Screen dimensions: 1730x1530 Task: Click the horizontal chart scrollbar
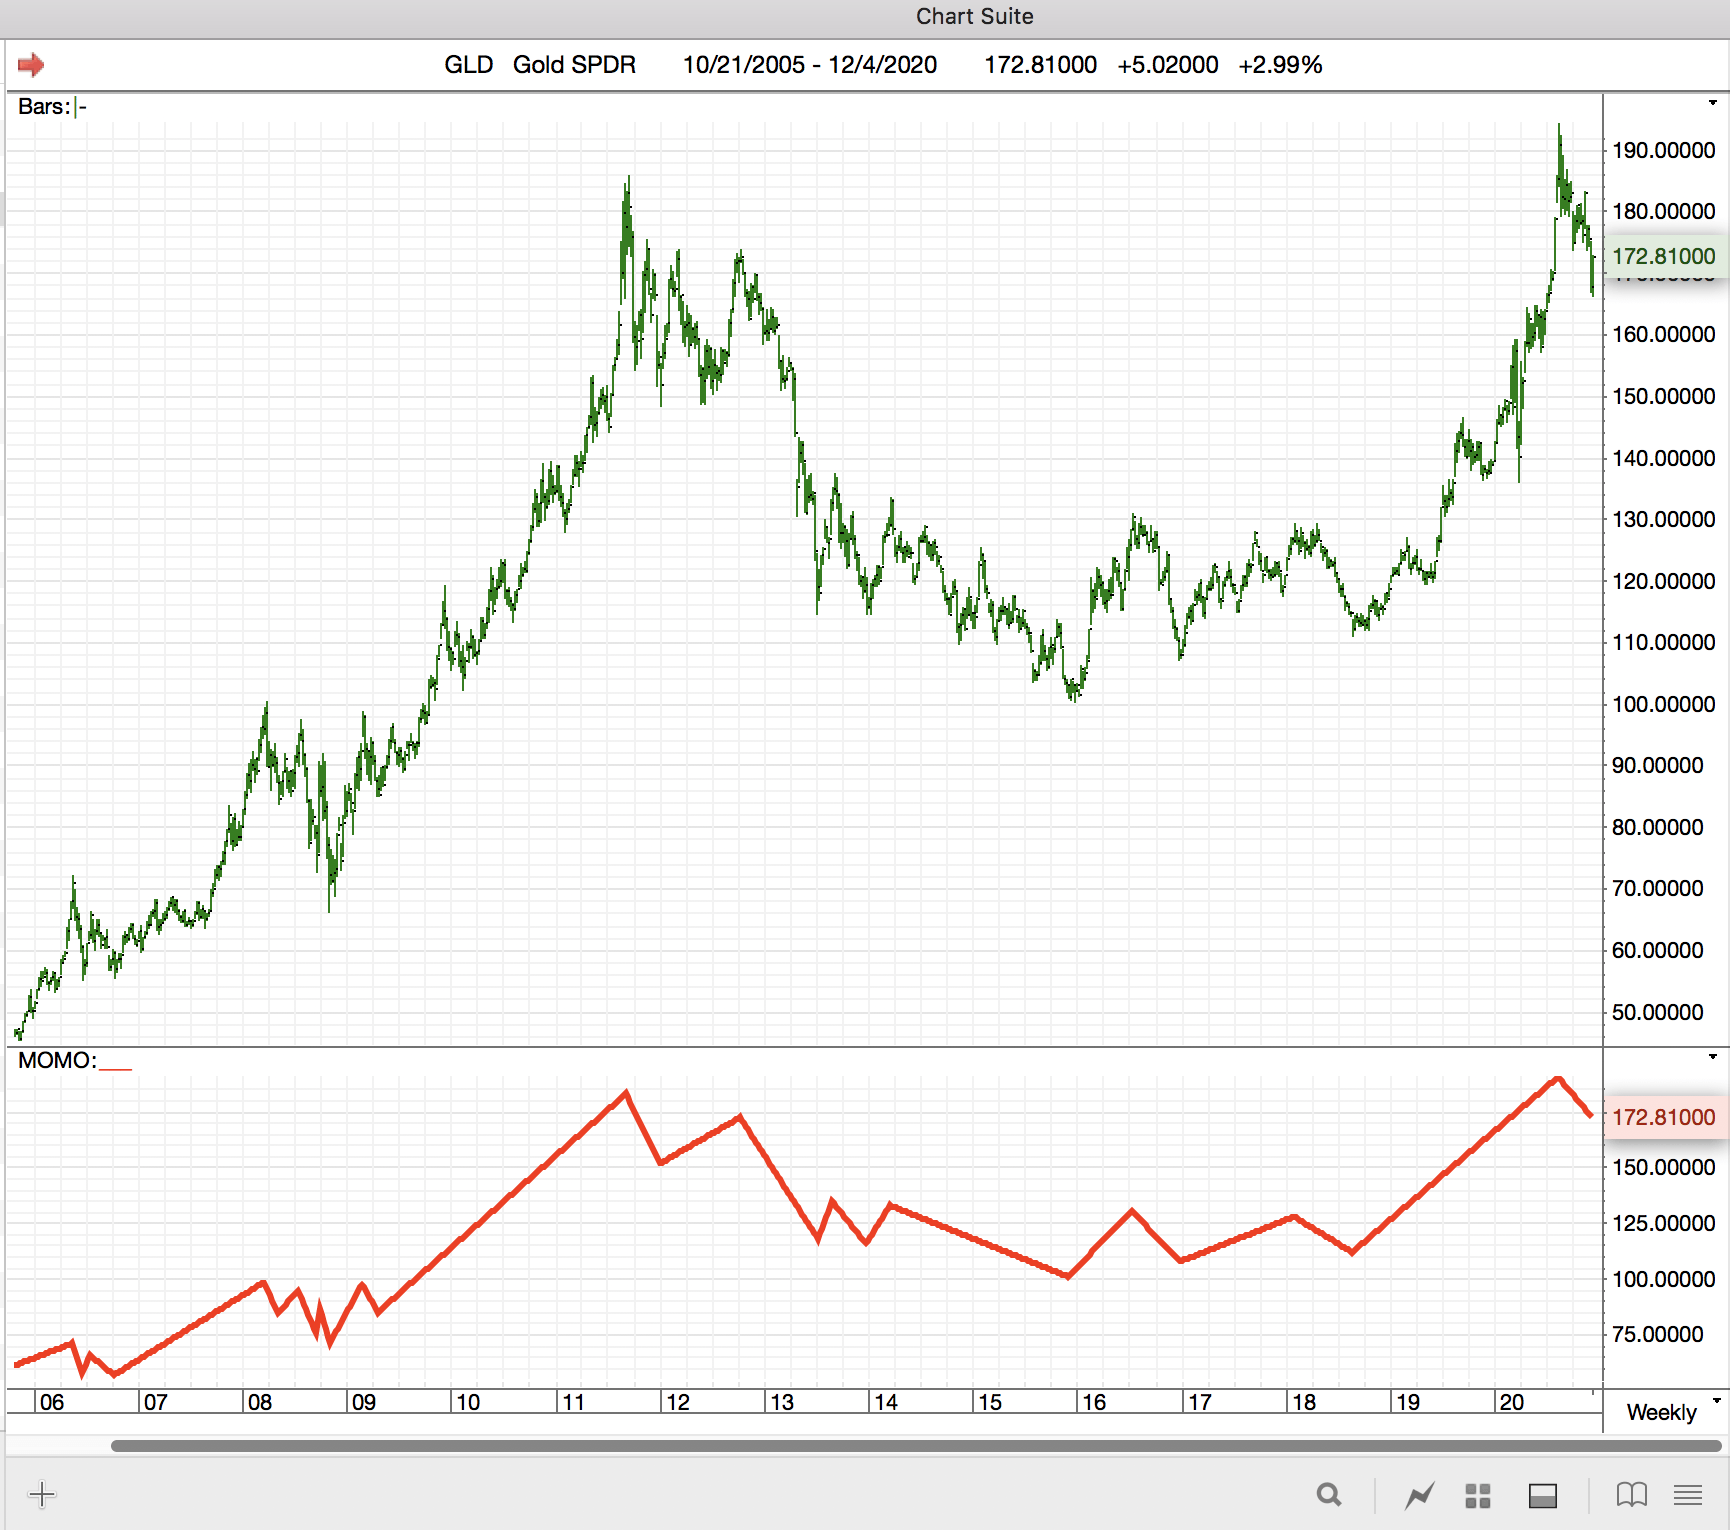coord(916,1446)
